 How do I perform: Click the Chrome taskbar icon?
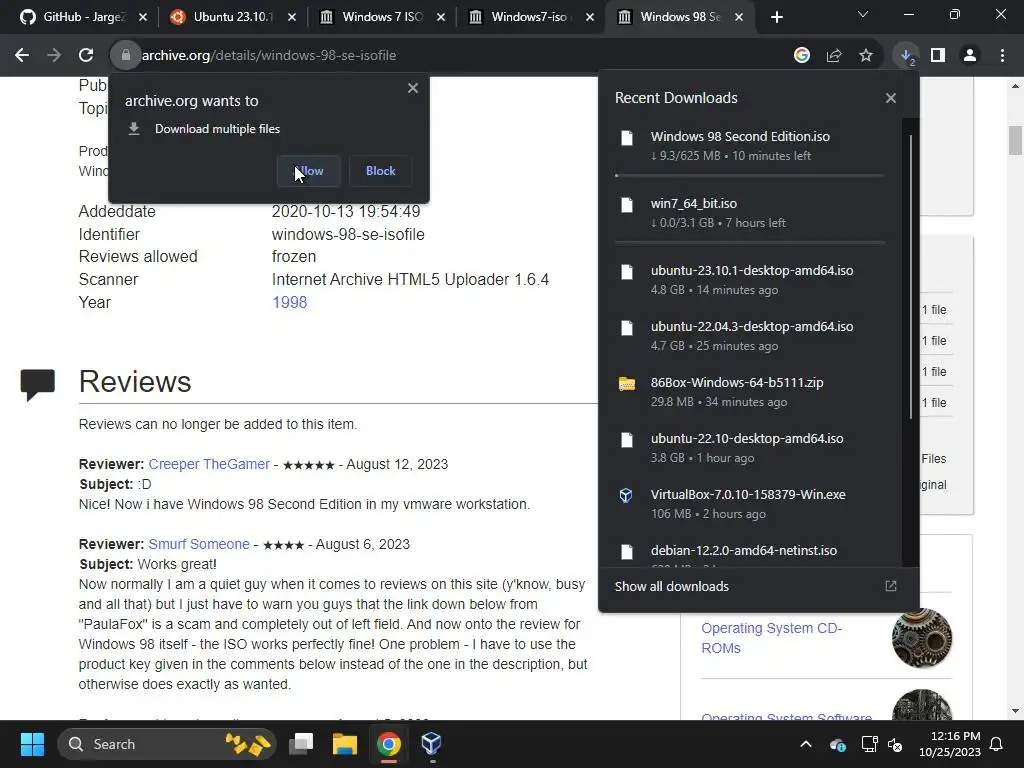(x=389, y=744)
